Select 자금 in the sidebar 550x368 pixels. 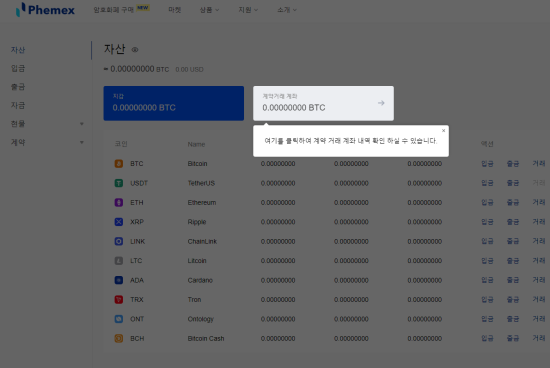coord(18,105)
